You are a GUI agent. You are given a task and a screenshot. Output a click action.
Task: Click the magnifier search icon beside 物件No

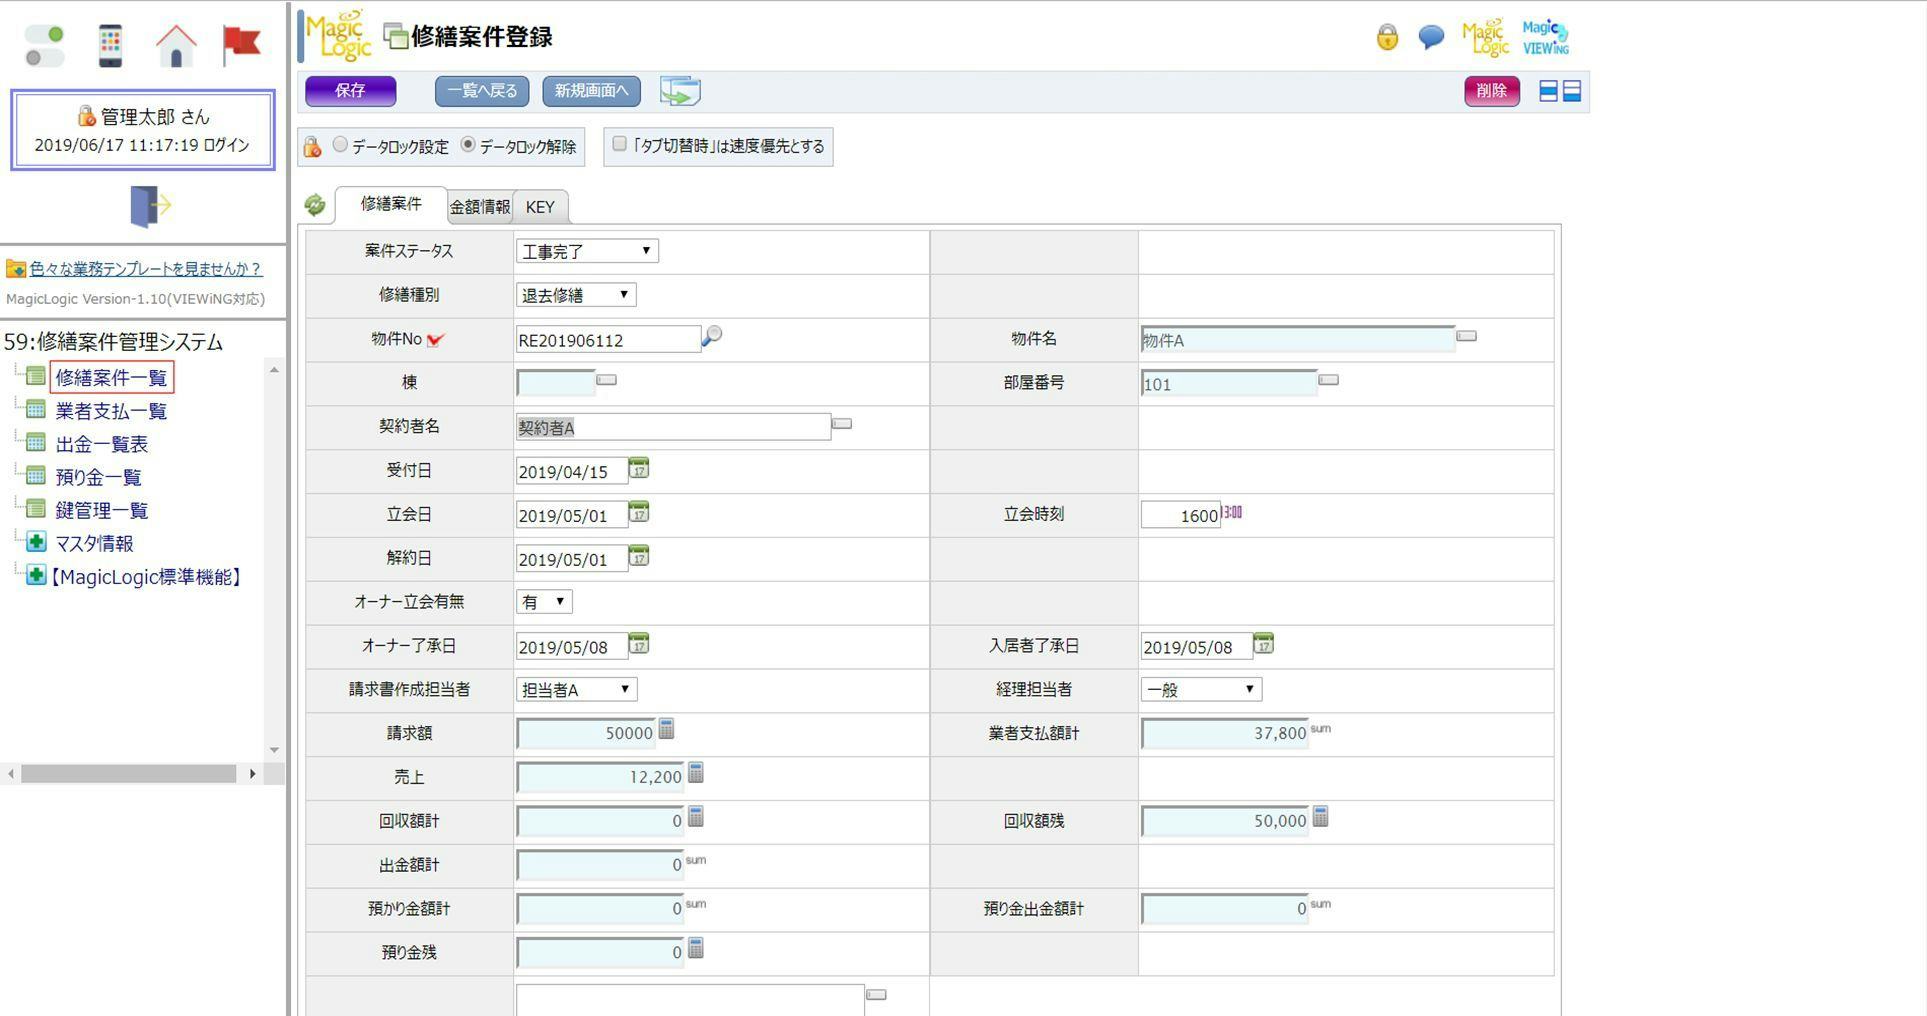[712, 337]
